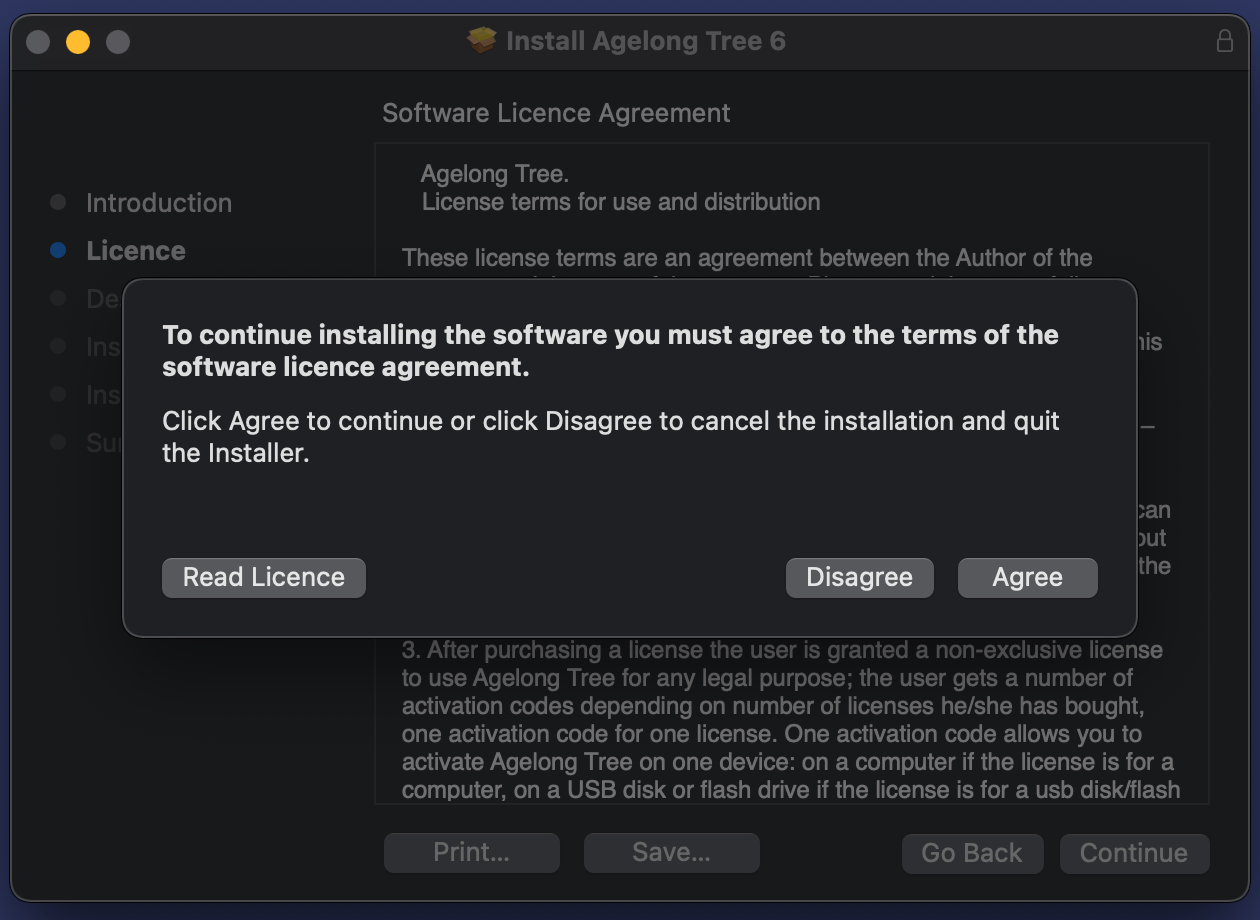The image size is (1260, 920).
Task: Click the grey close window dot
Action: click(38, 42)
